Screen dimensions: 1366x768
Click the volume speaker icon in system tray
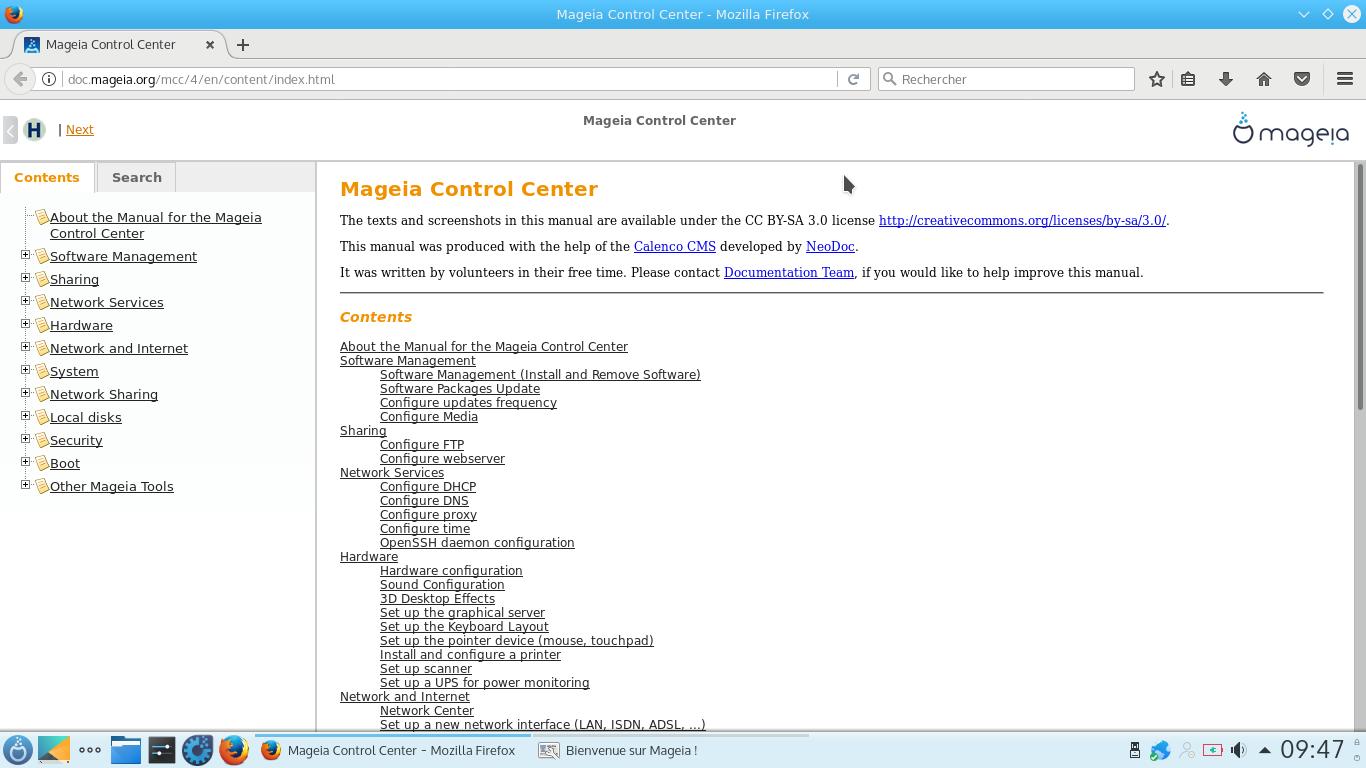[x=1238, y=750]
